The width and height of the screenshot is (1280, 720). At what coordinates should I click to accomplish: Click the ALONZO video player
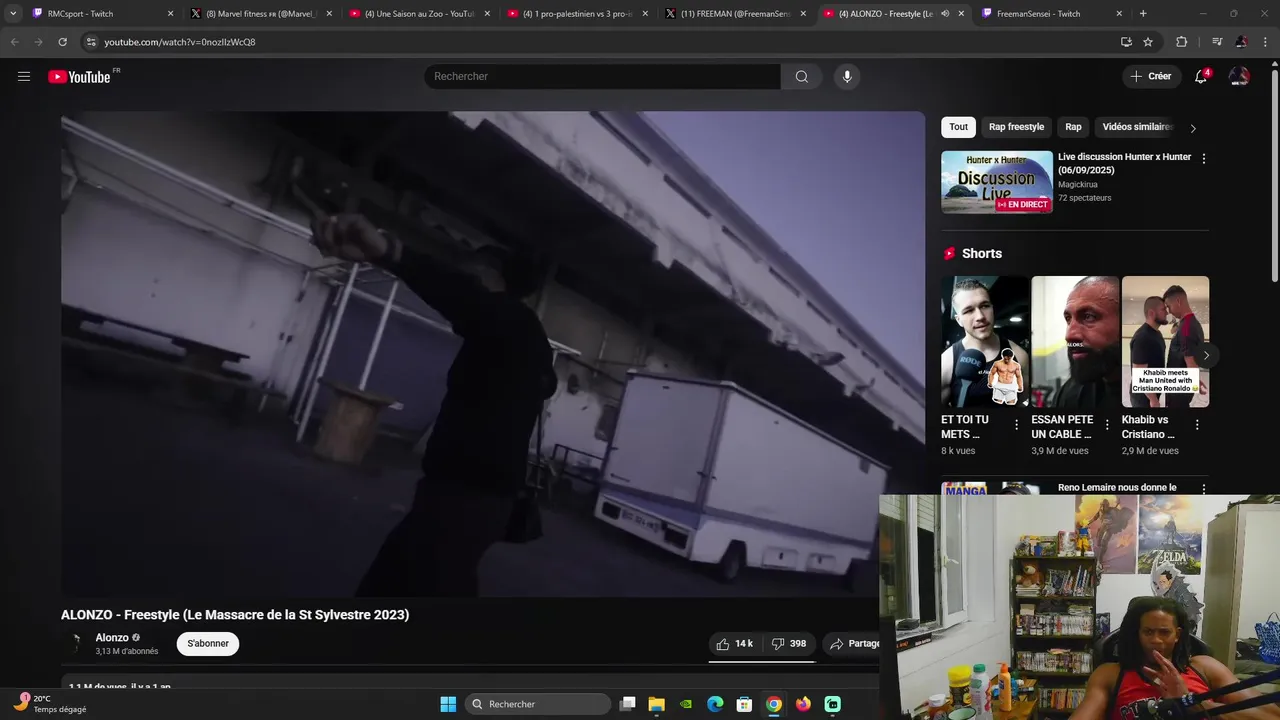coord(493,354)
